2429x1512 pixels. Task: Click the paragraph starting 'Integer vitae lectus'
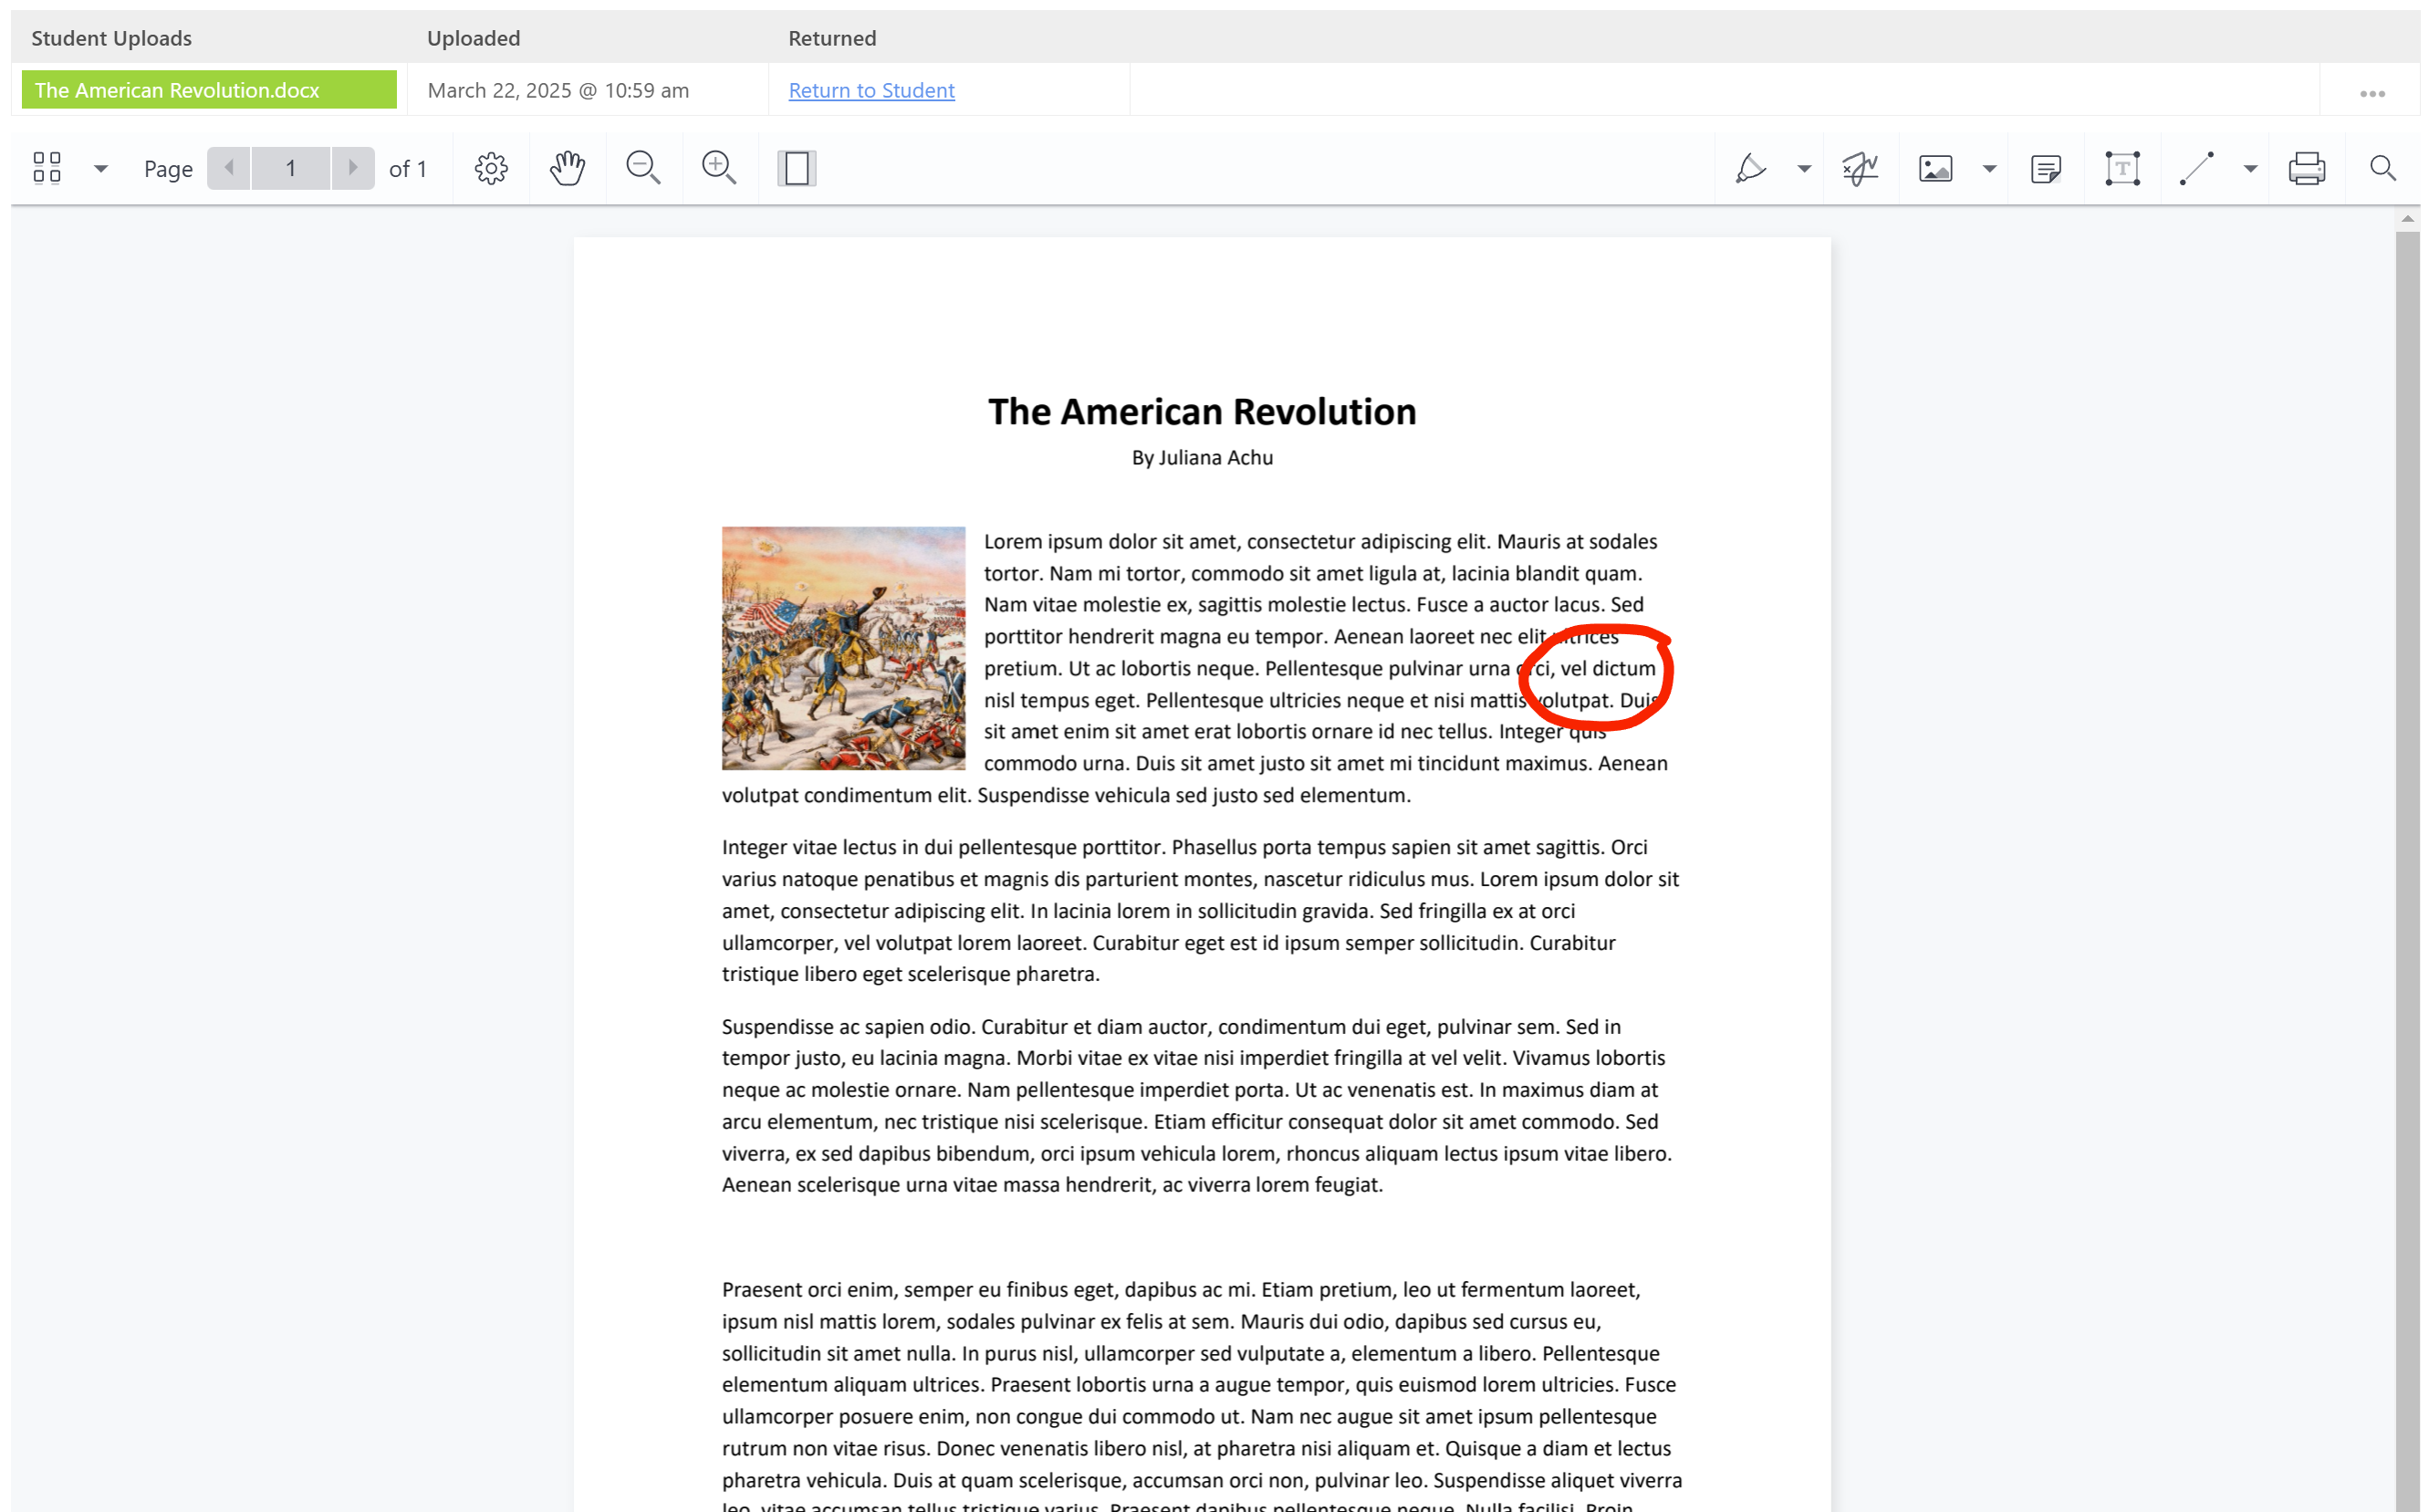click(x=1200, y=910)
